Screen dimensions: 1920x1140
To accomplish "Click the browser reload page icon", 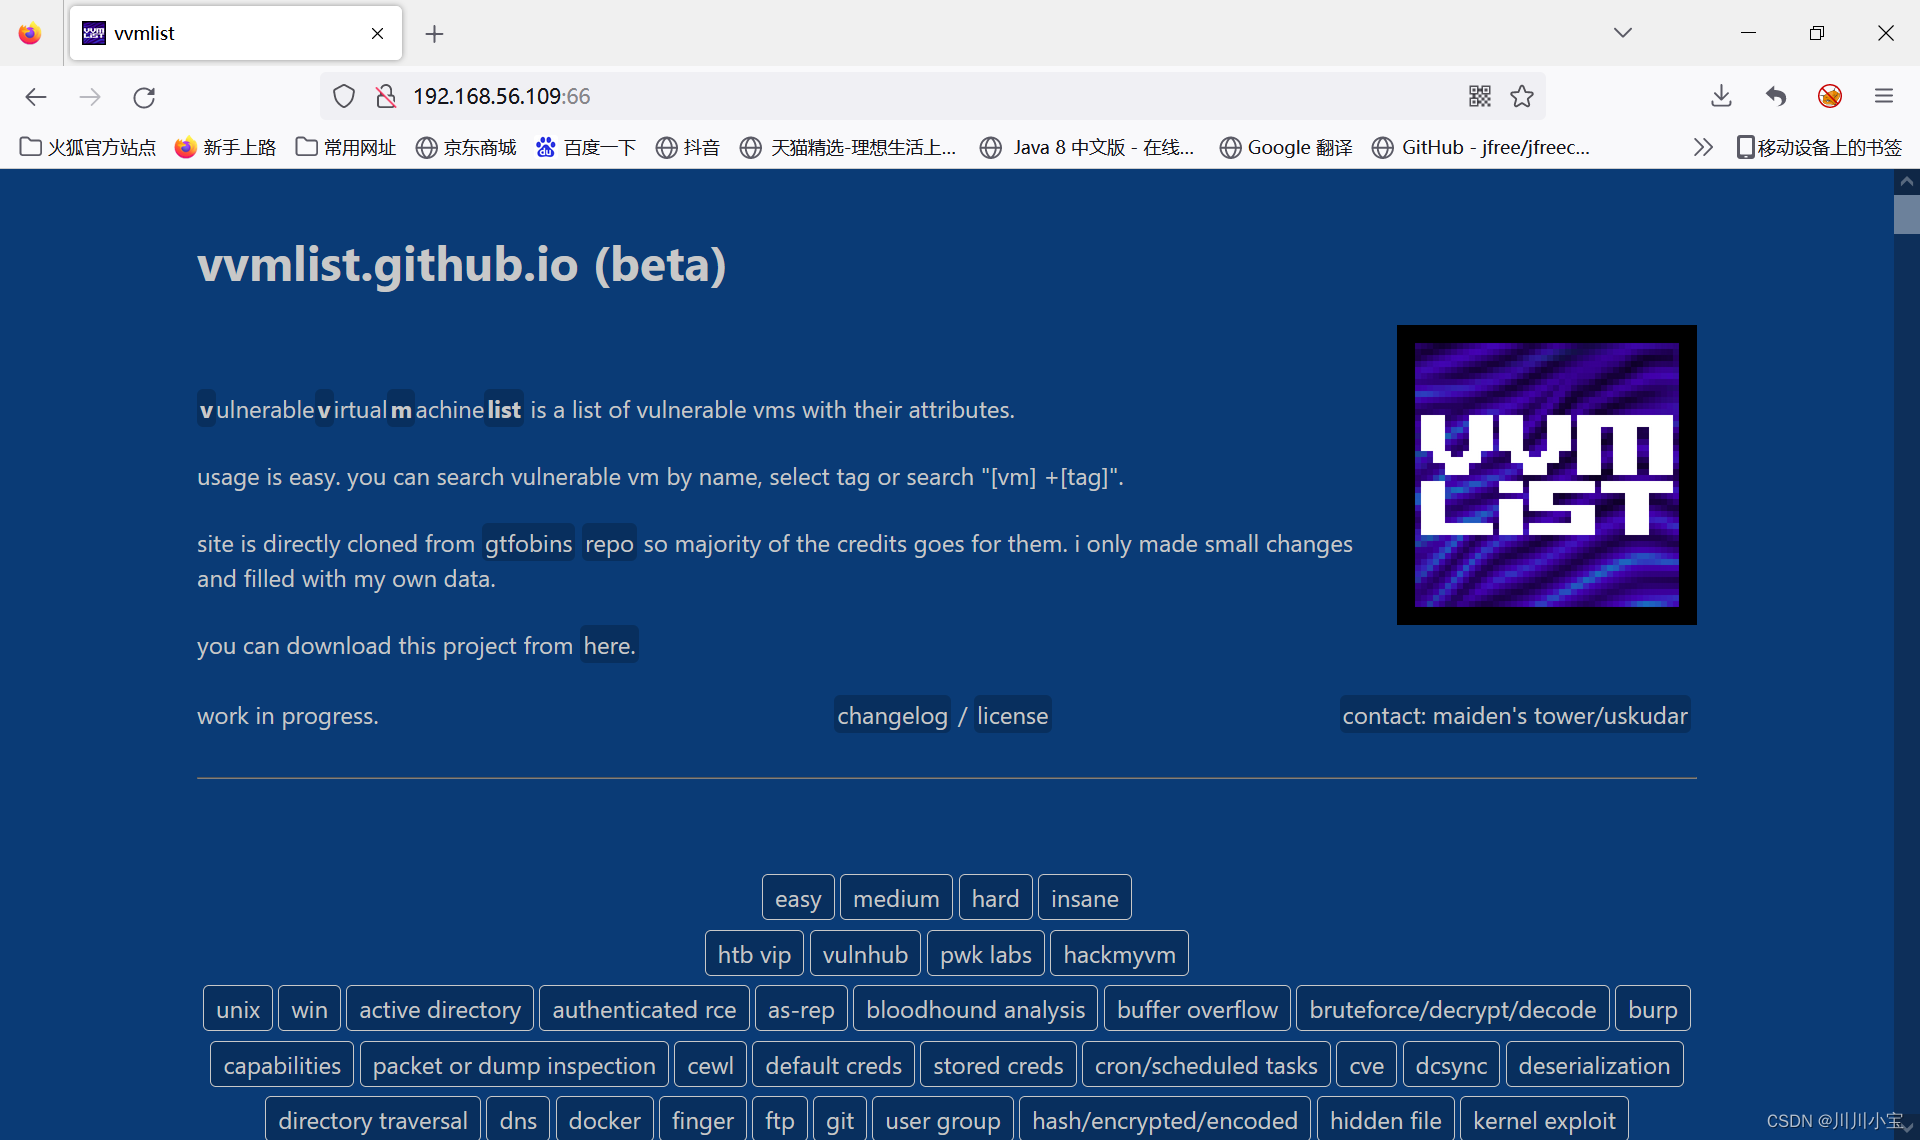I will pos(144,97).
